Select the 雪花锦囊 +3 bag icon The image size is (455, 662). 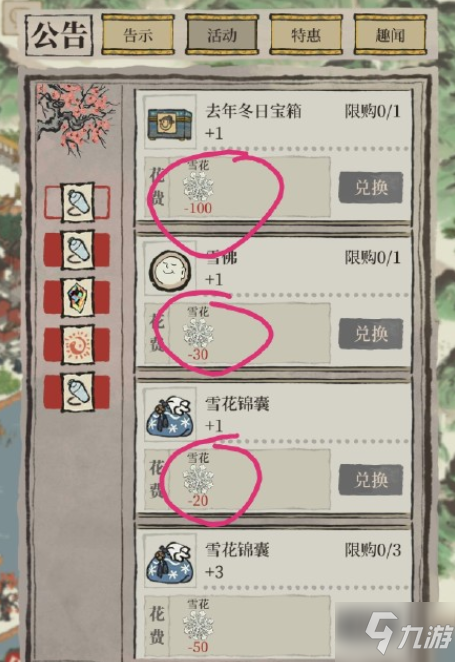[170, 562]
